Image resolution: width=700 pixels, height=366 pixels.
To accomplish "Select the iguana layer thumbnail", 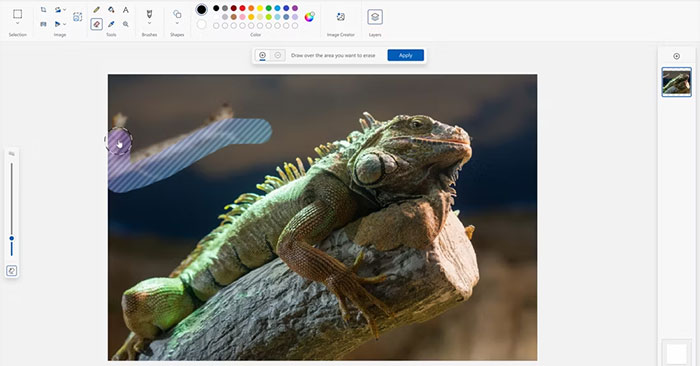I will pyautogui.click(x=677, y=82).
